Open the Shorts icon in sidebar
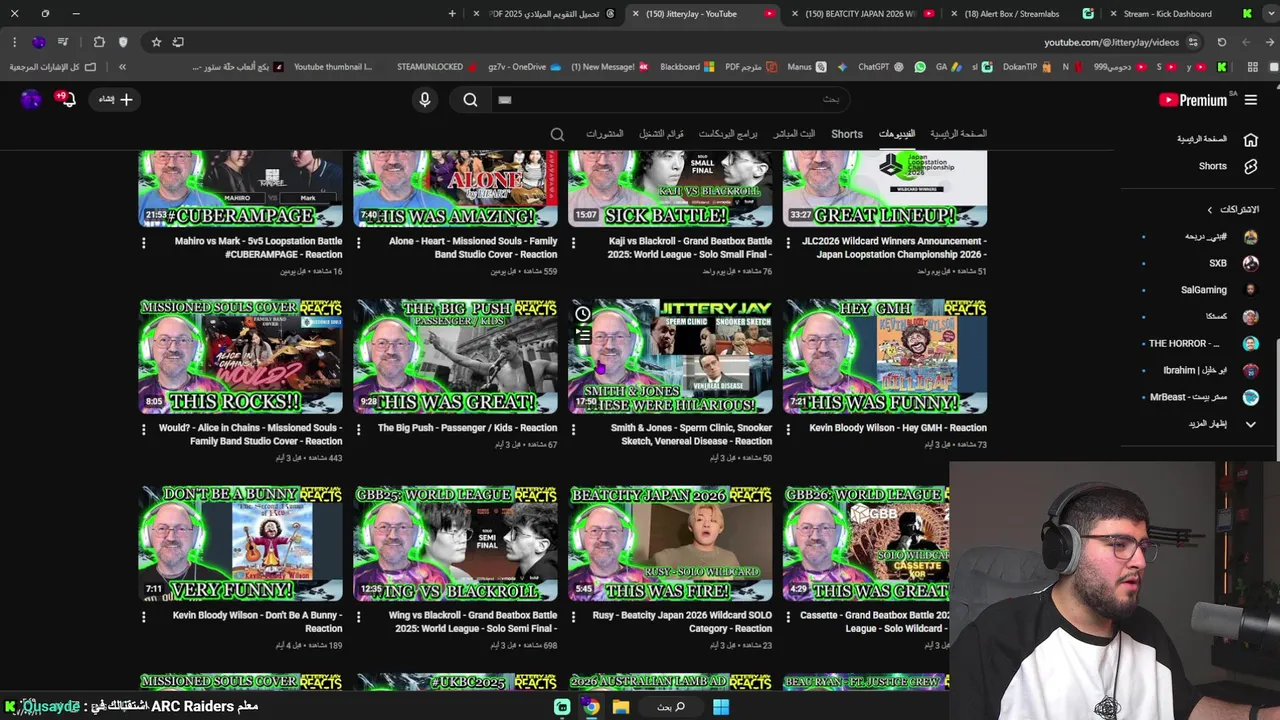Viewport: 1280px width, 720px height. coord(1250,167)
